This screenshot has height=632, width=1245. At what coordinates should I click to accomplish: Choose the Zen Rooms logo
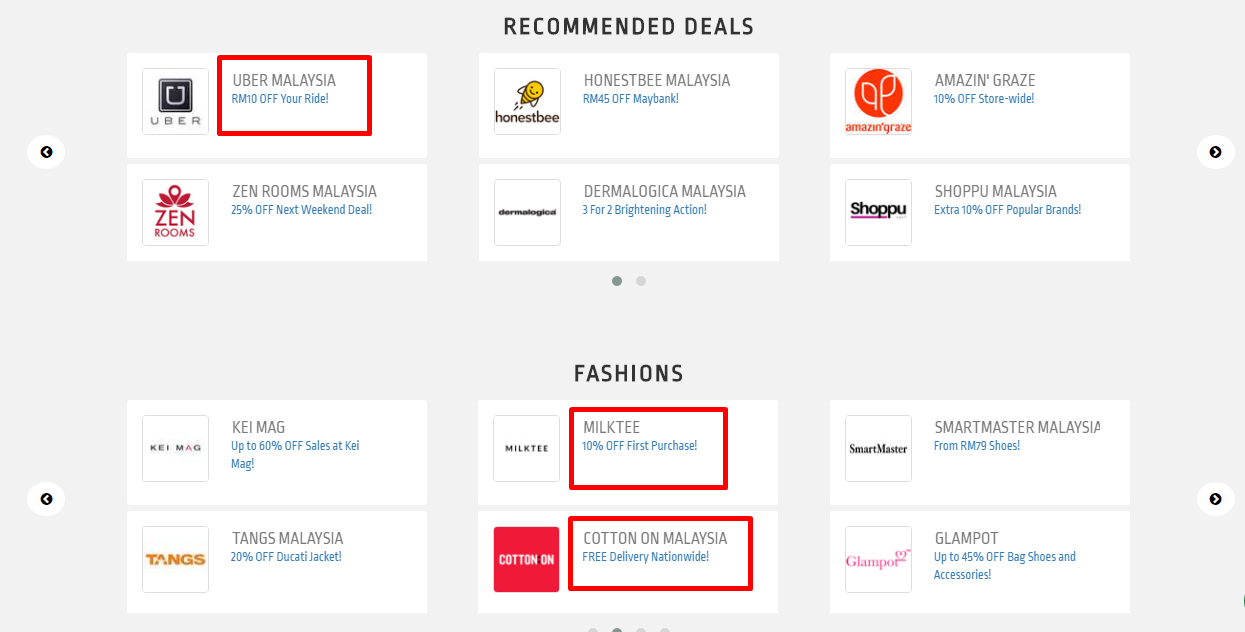click(x=176, y=213)
